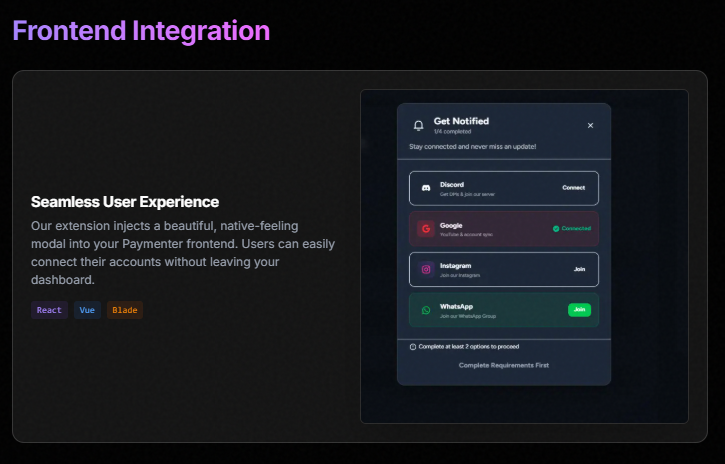Click the Google Connected status label
This screenshot has height=464, width=725.
coord(576,229)
